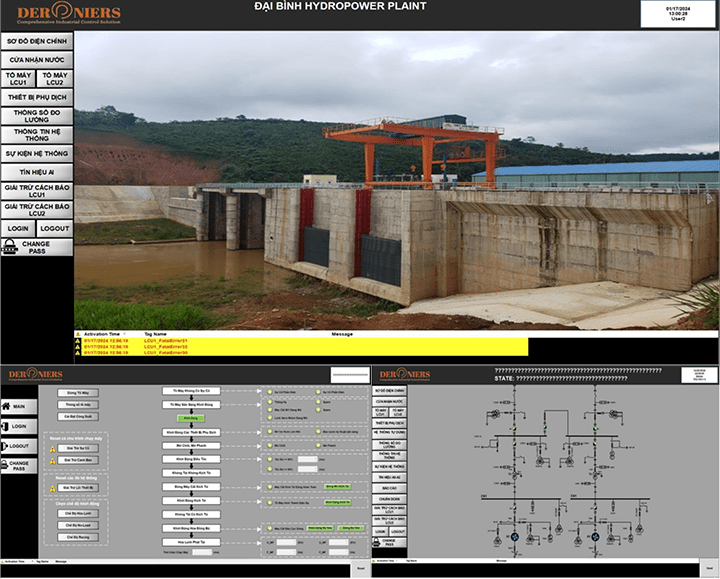Click the date and user box at top right
The image size is (720, 579).
pos(678,12)
